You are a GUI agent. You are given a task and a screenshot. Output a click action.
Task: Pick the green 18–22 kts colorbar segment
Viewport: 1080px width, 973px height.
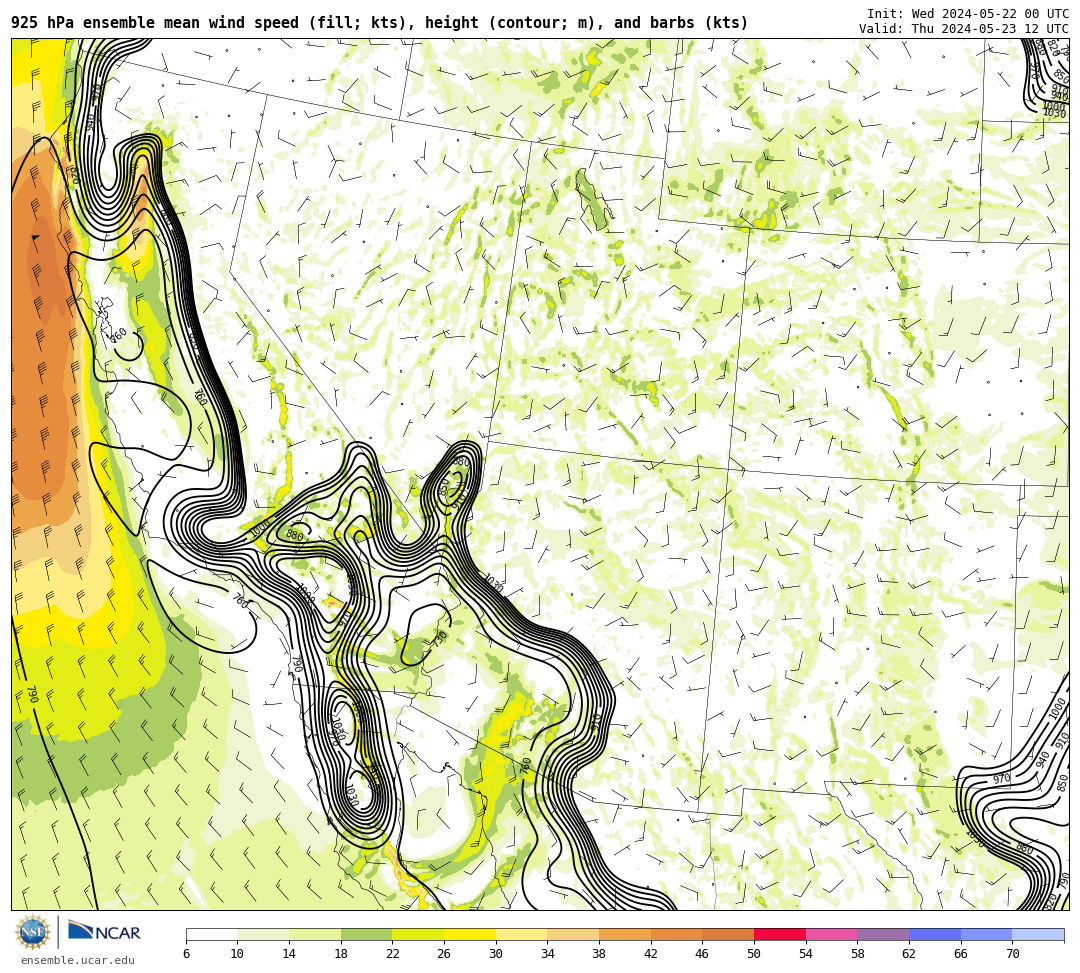tap(366, 934)
